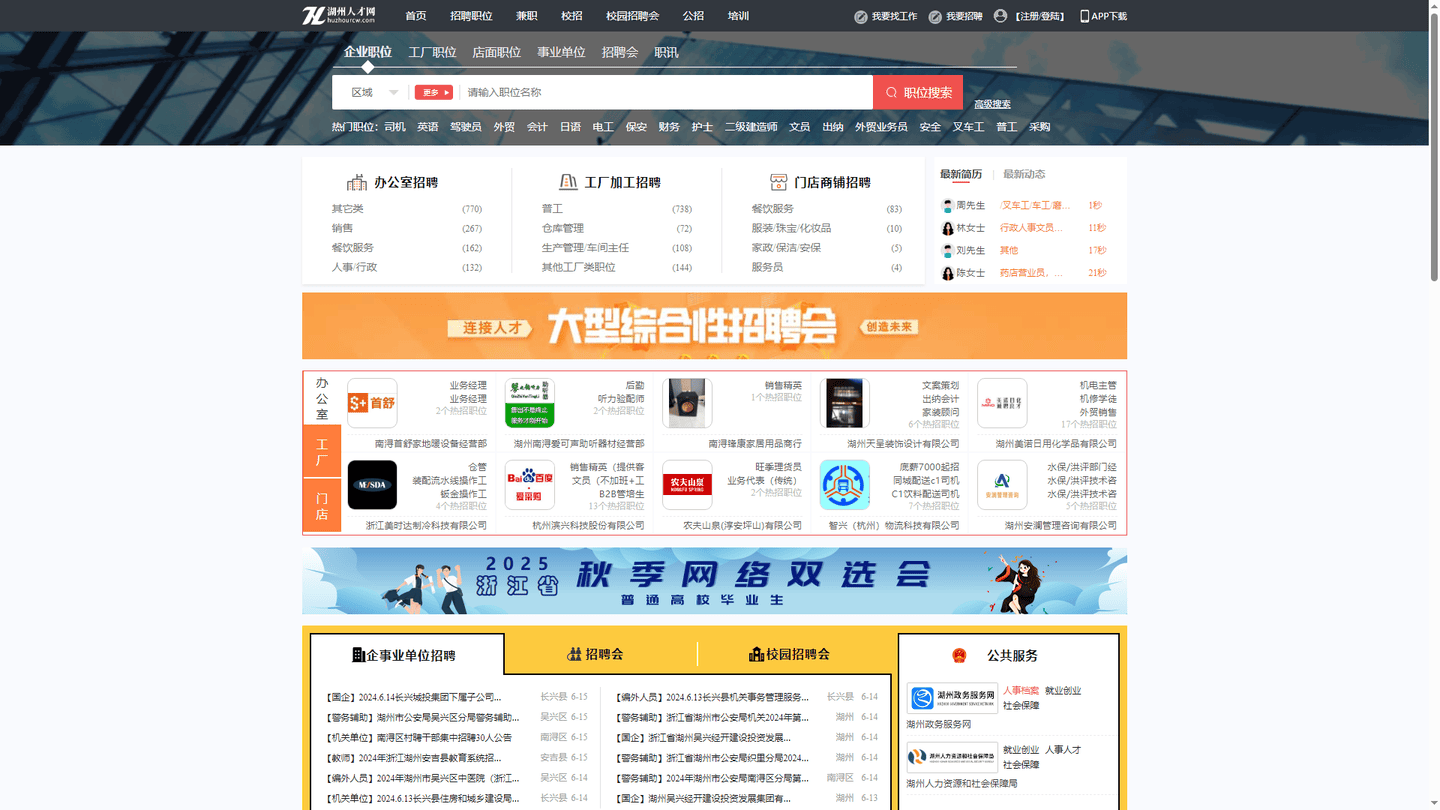Open 首页 in the top navigation
1440x810 pixels.
click(416, 16)
